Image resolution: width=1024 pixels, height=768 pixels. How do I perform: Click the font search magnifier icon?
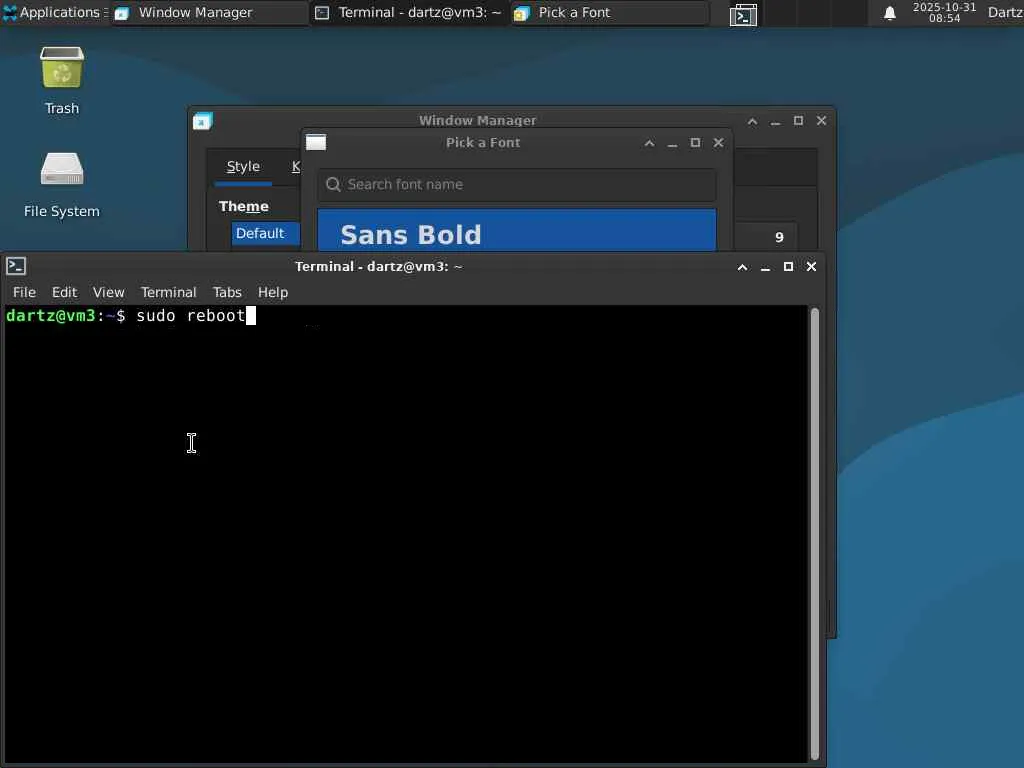[333, 185]
